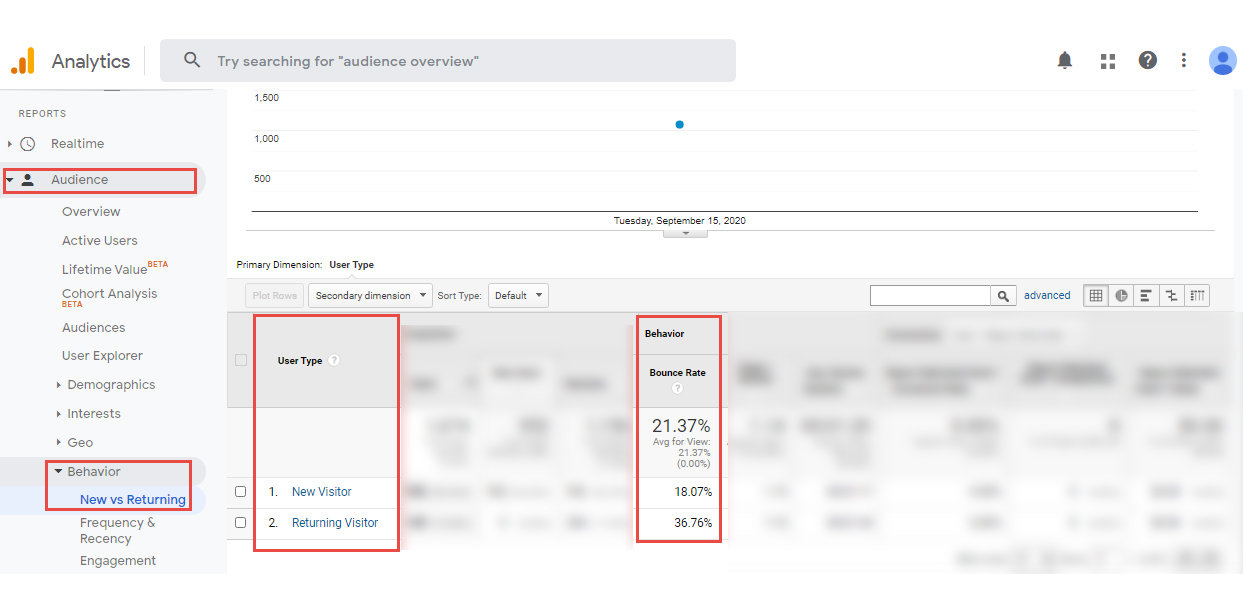Click the Realtime clock icon

[28, 144]
